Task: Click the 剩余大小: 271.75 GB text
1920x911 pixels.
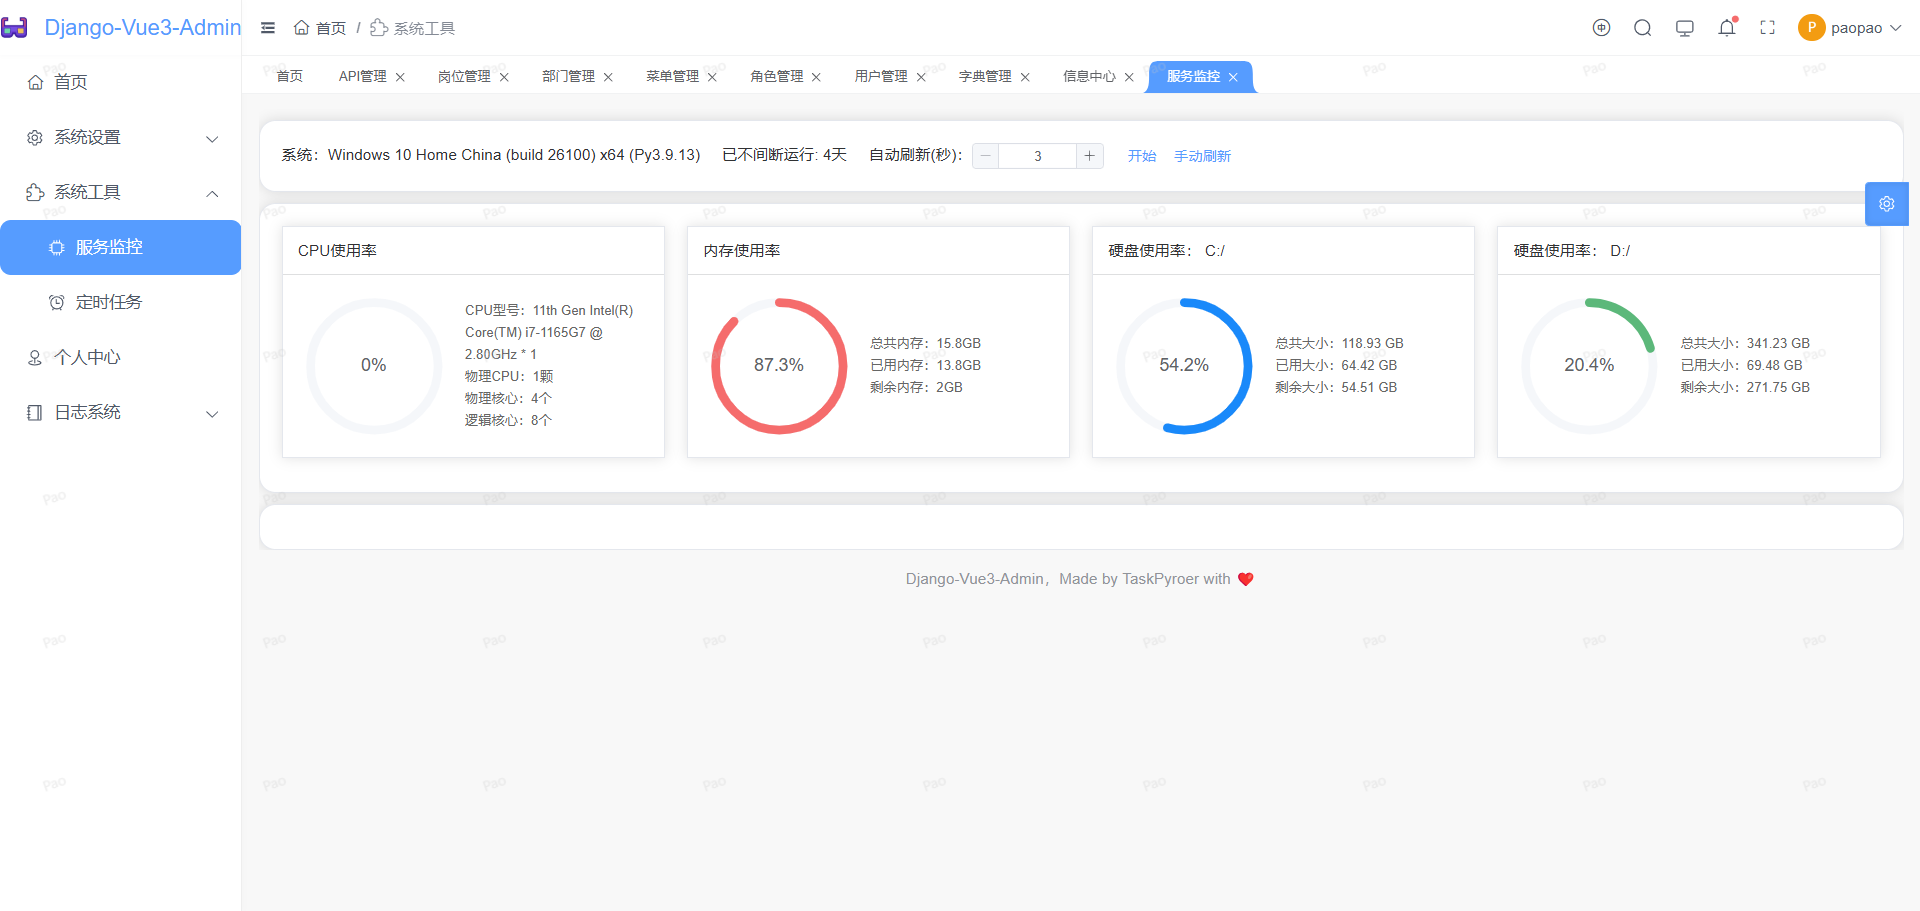Action: [1745, 387]
